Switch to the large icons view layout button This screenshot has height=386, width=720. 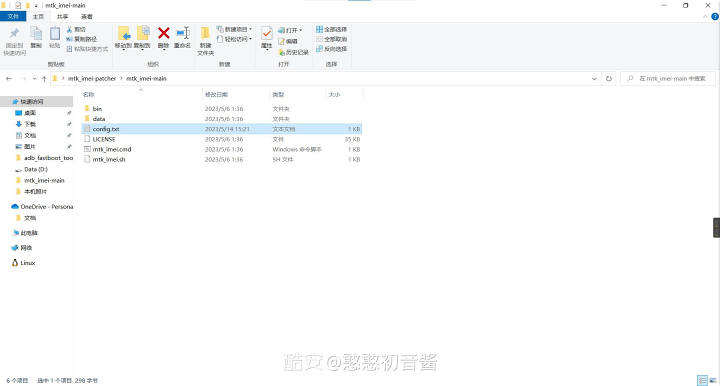tap(713, 380)
